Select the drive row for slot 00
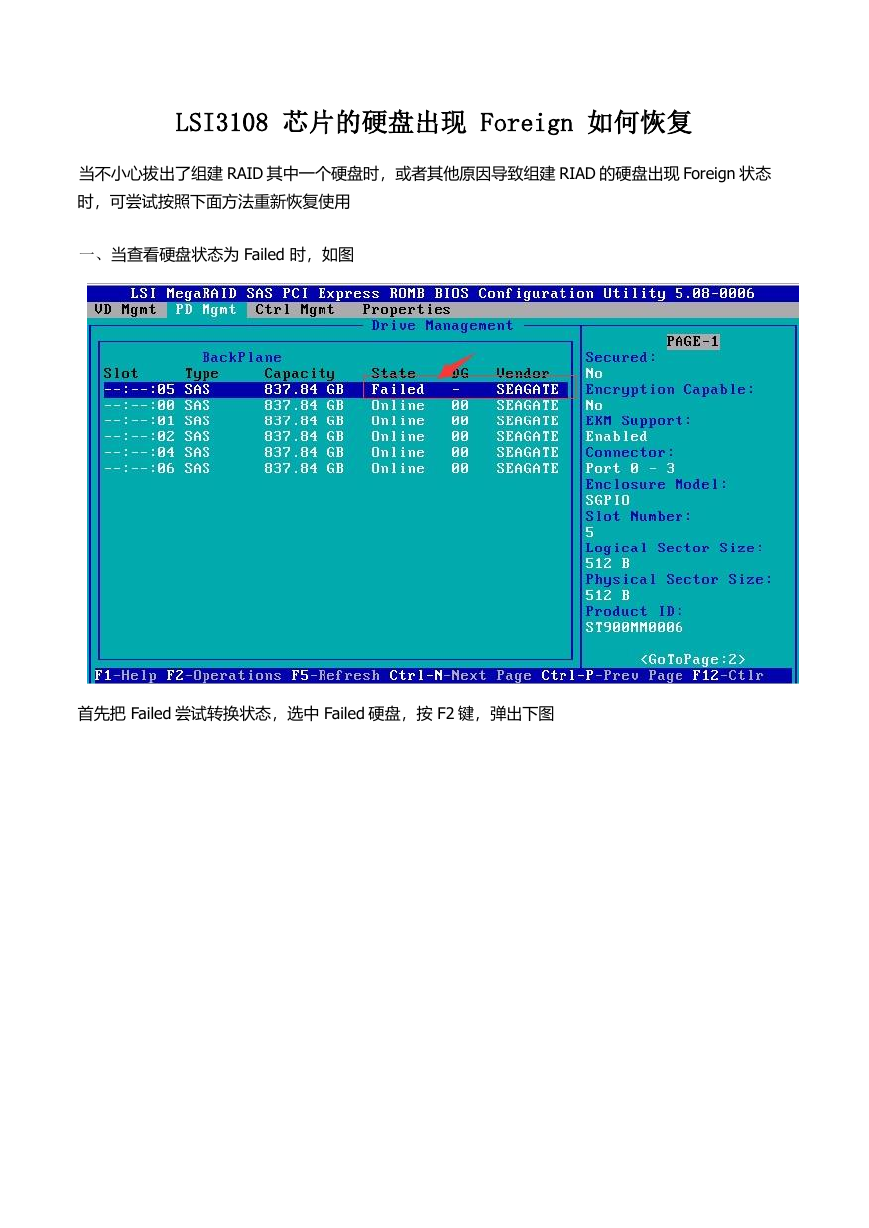Viewport: 869px width, 1228px height. tap(335, 405)
